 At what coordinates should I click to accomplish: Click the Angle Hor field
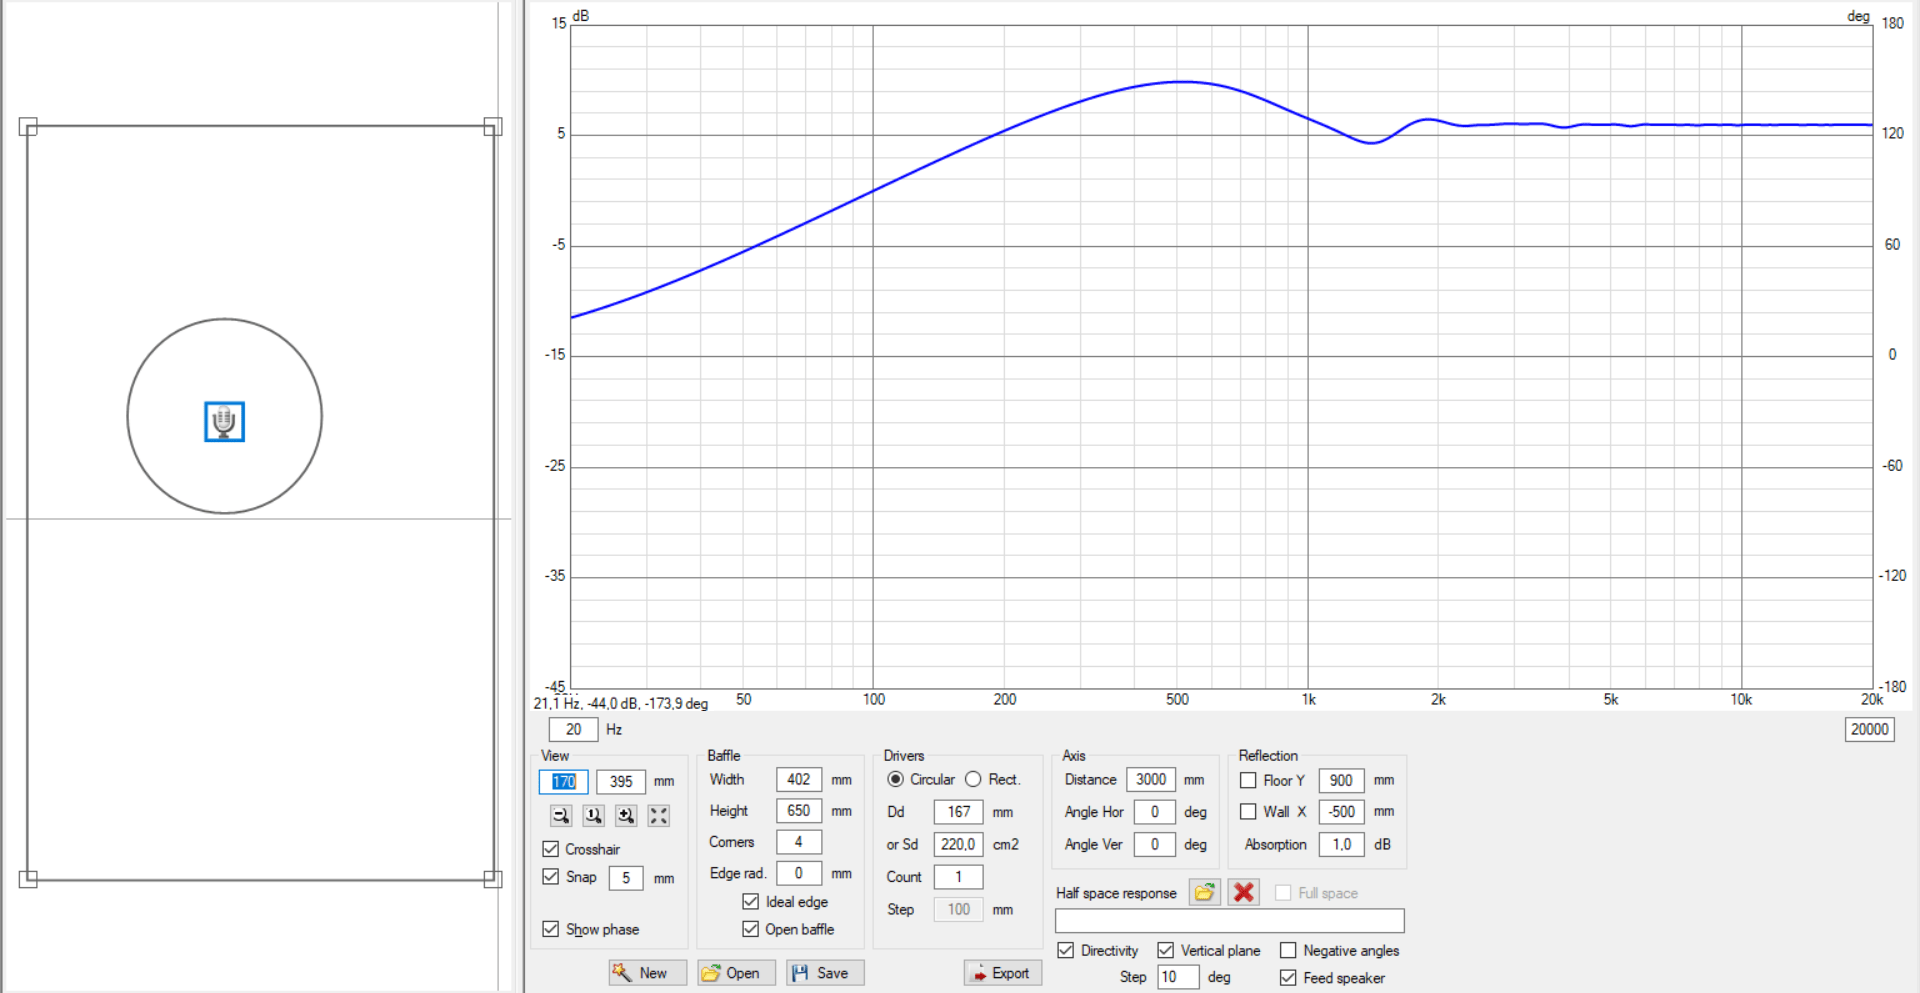coord(1155,812)
